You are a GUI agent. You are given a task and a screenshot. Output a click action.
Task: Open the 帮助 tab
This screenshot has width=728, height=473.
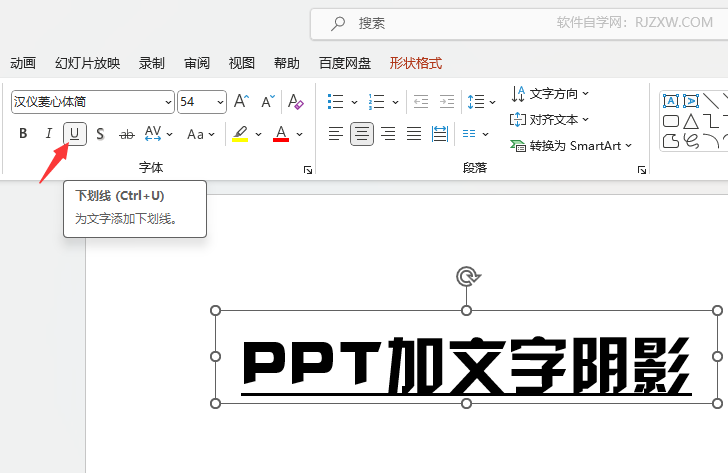pyautogui.click(x=287, y=63)
